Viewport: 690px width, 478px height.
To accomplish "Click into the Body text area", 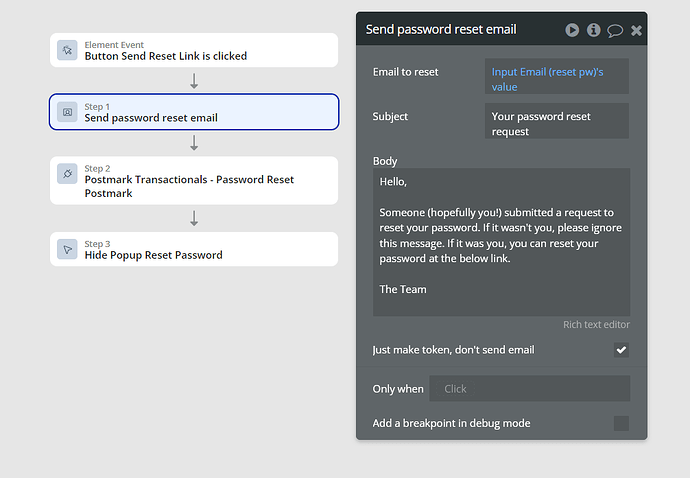I will coord(500,241).
